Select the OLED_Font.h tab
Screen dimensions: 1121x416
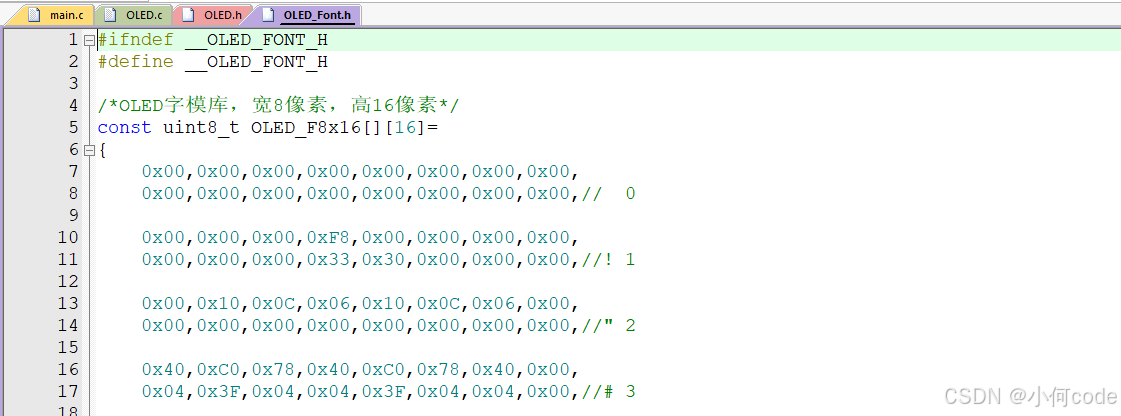tap(307, 14)
